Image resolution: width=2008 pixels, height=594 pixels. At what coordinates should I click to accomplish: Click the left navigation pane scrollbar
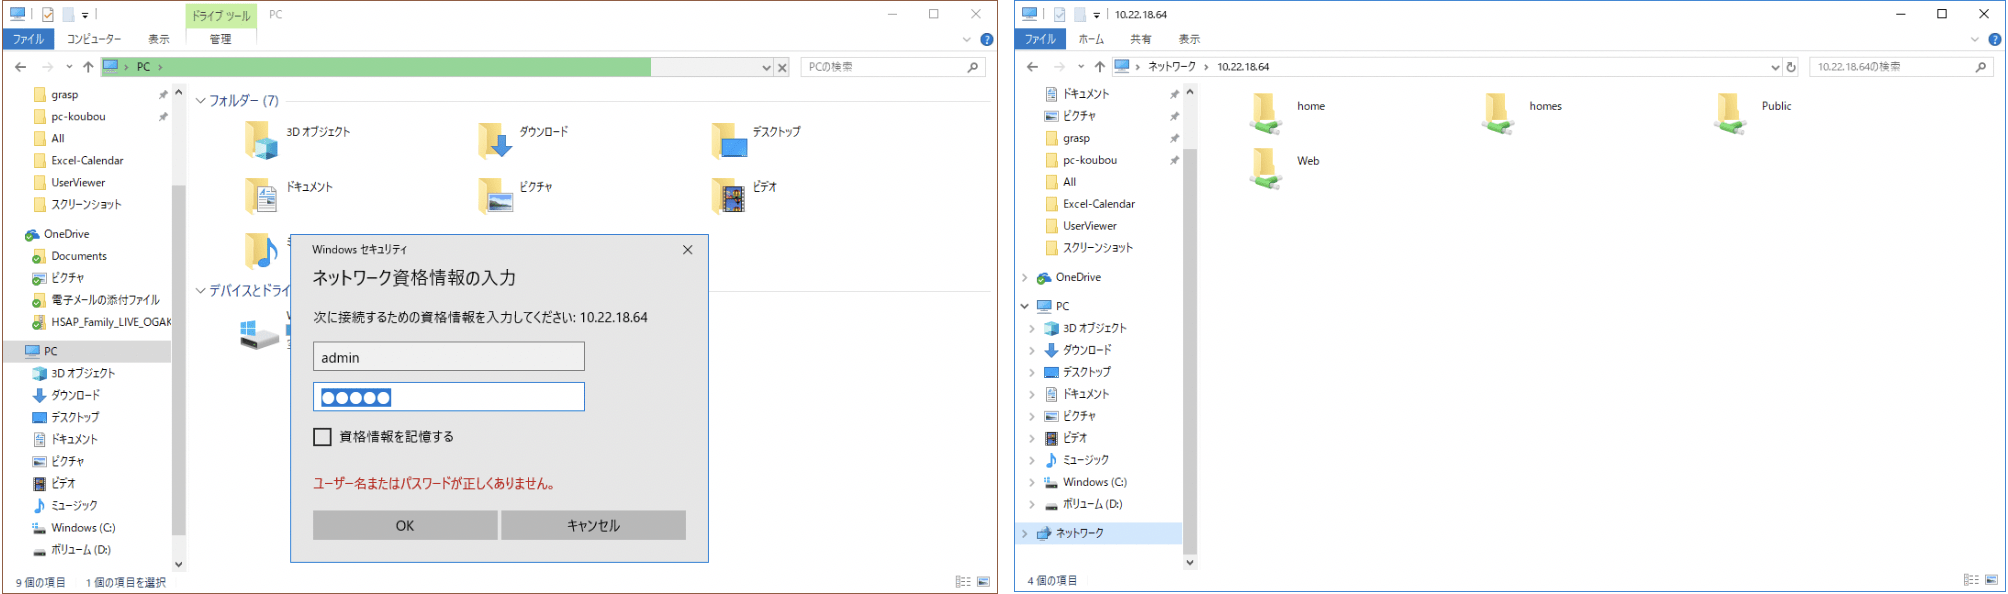[178, 360]
